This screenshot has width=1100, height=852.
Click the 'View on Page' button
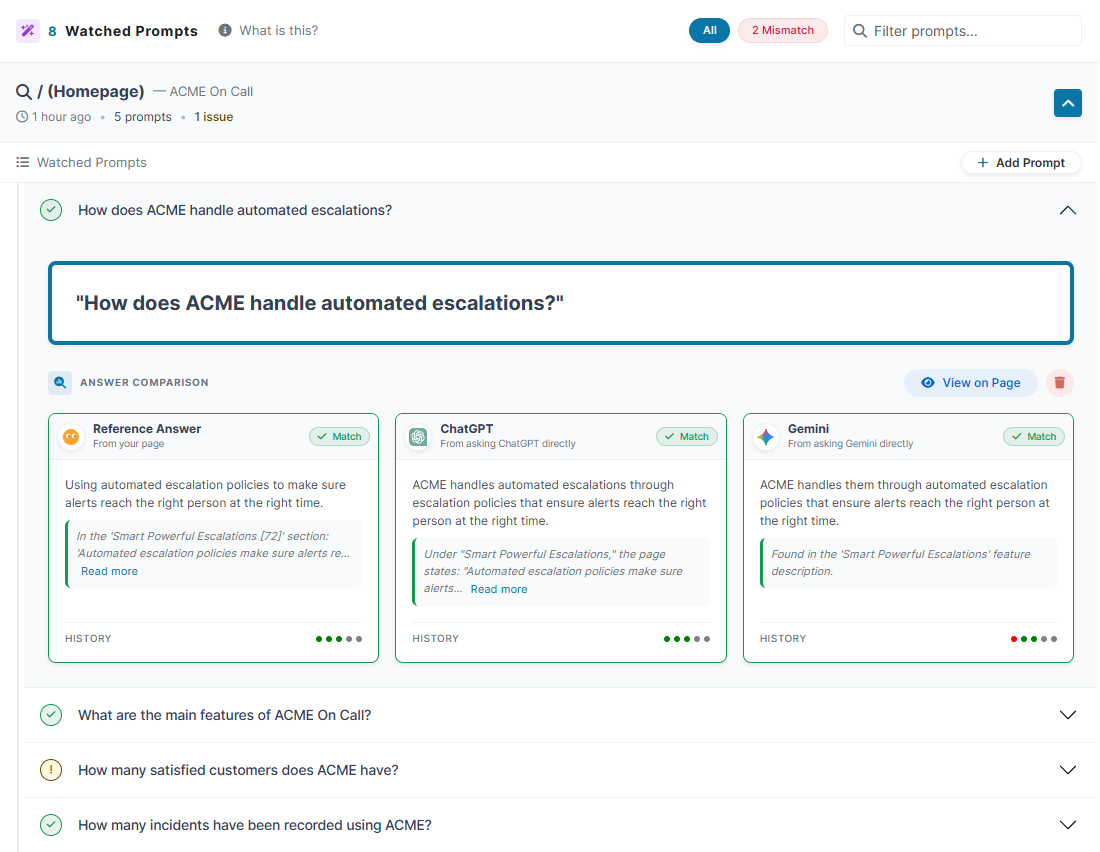tap(970, 382)
